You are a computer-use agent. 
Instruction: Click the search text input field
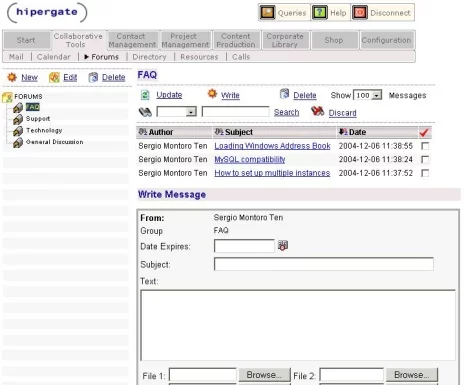(x=236, y=111)
